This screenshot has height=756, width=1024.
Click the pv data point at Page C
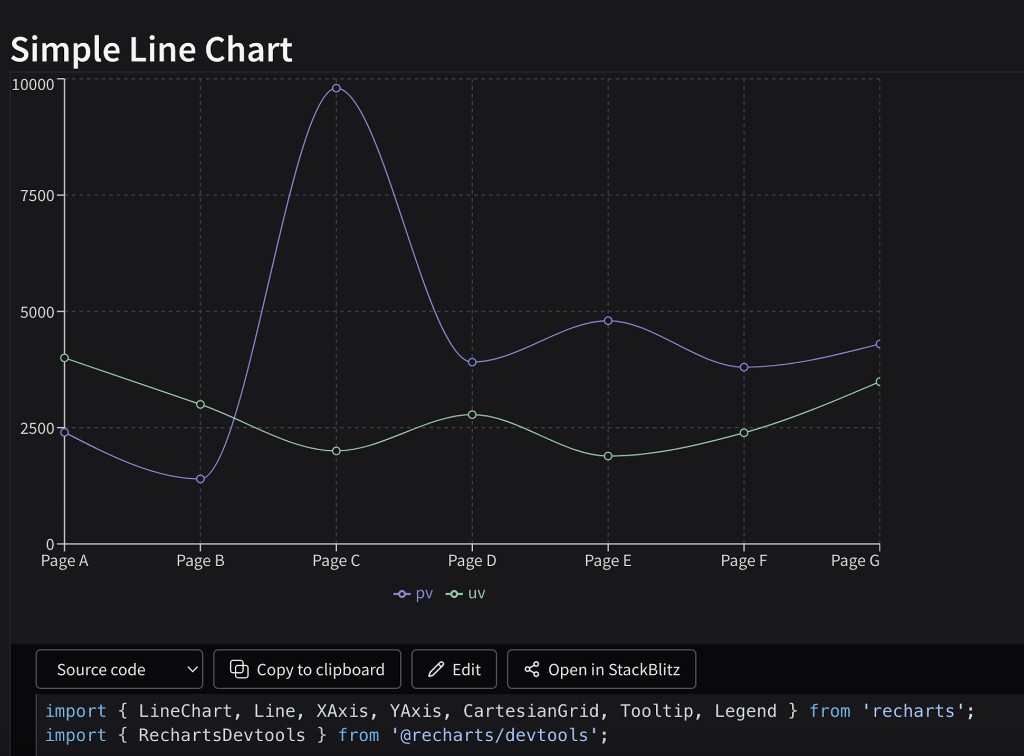[x=336, y=88]
